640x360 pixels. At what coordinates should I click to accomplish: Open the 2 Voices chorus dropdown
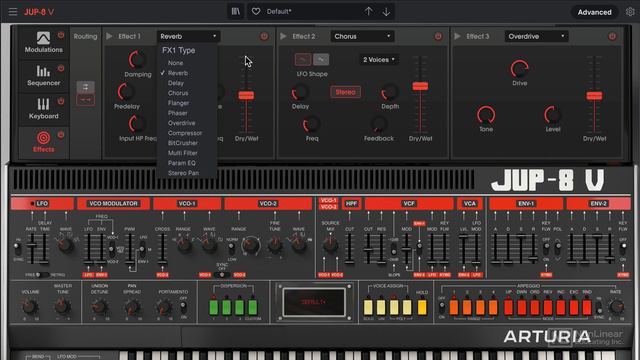379,60
